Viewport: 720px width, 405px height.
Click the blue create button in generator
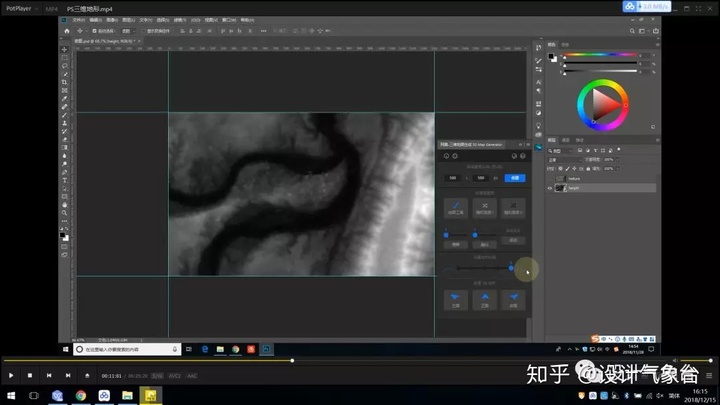coord(515,178)
